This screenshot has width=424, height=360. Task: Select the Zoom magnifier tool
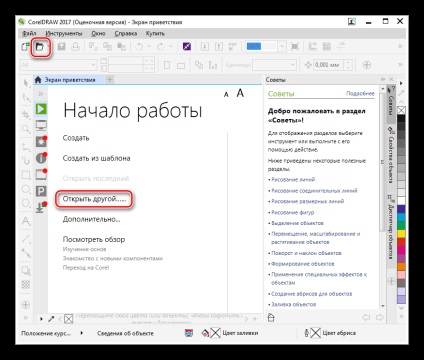coord(26,129)
